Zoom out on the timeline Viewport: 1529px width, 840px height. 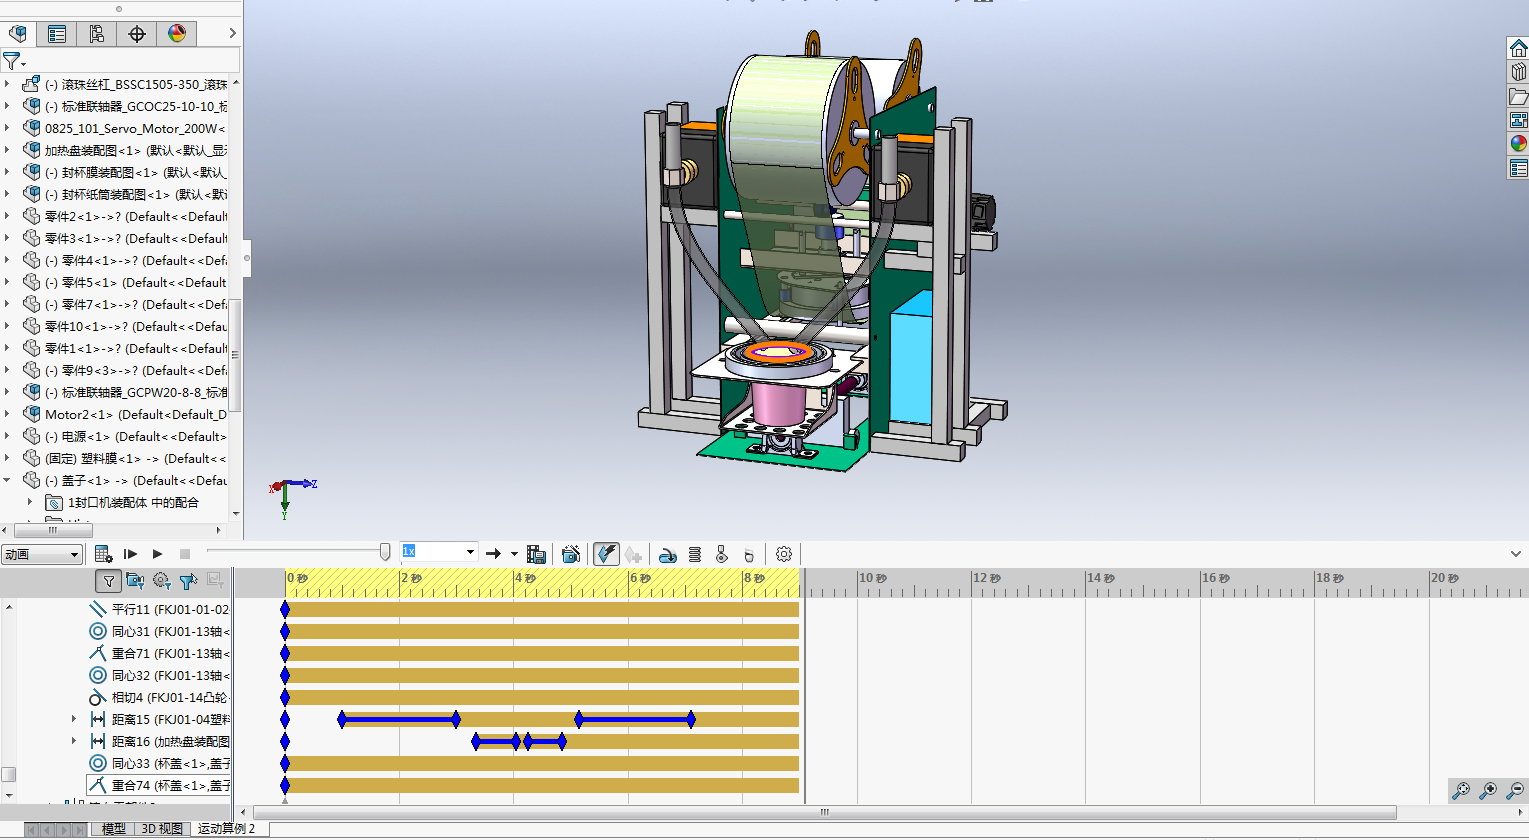1515,790
